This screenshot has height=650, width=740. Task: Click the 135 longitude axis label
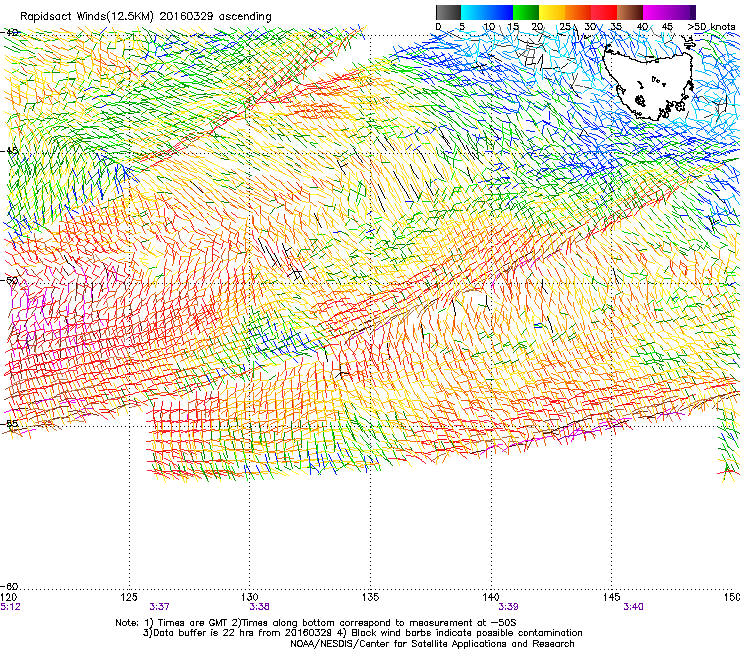[370, 597]
